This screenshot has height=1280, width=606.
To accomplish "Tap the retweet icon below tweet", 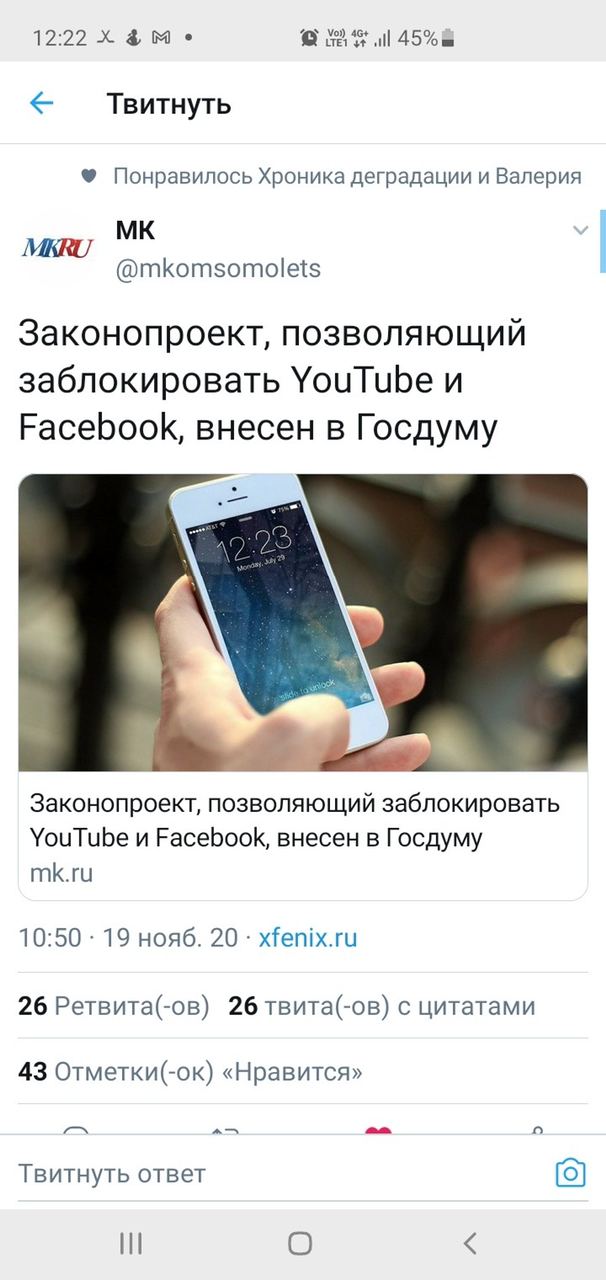I will [x=225, y=1131].
